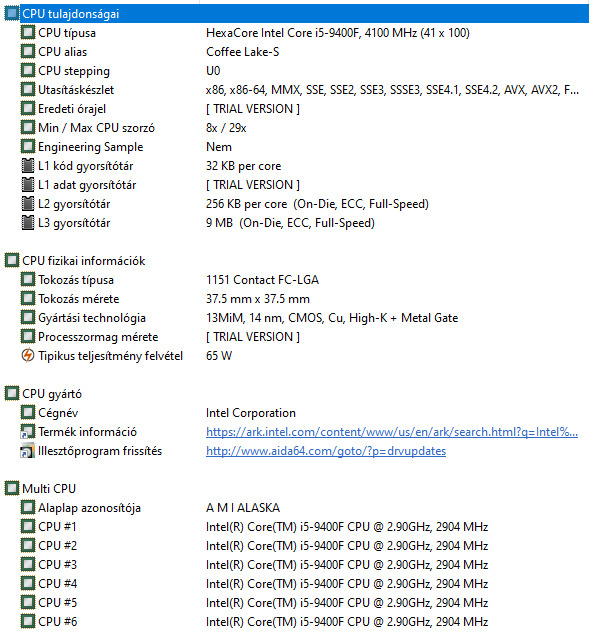Viewport: 604px width, 641px height.
Task: Click the '32 KB per core' value
Action: [x=243, y=166]
